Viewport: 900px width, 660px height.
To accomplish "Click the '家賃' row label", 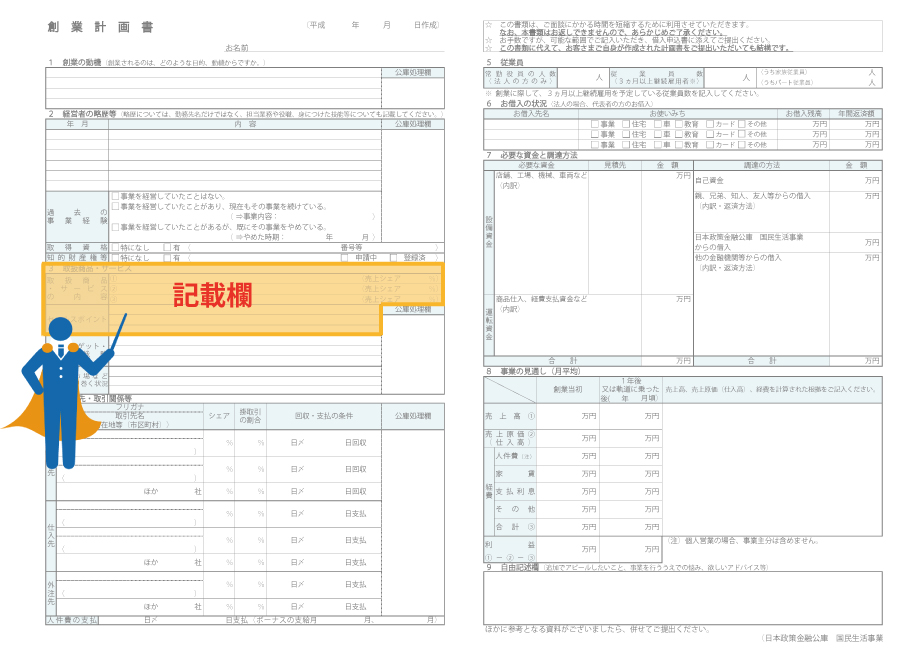I will pyautogui.click(x=515, y=474).
